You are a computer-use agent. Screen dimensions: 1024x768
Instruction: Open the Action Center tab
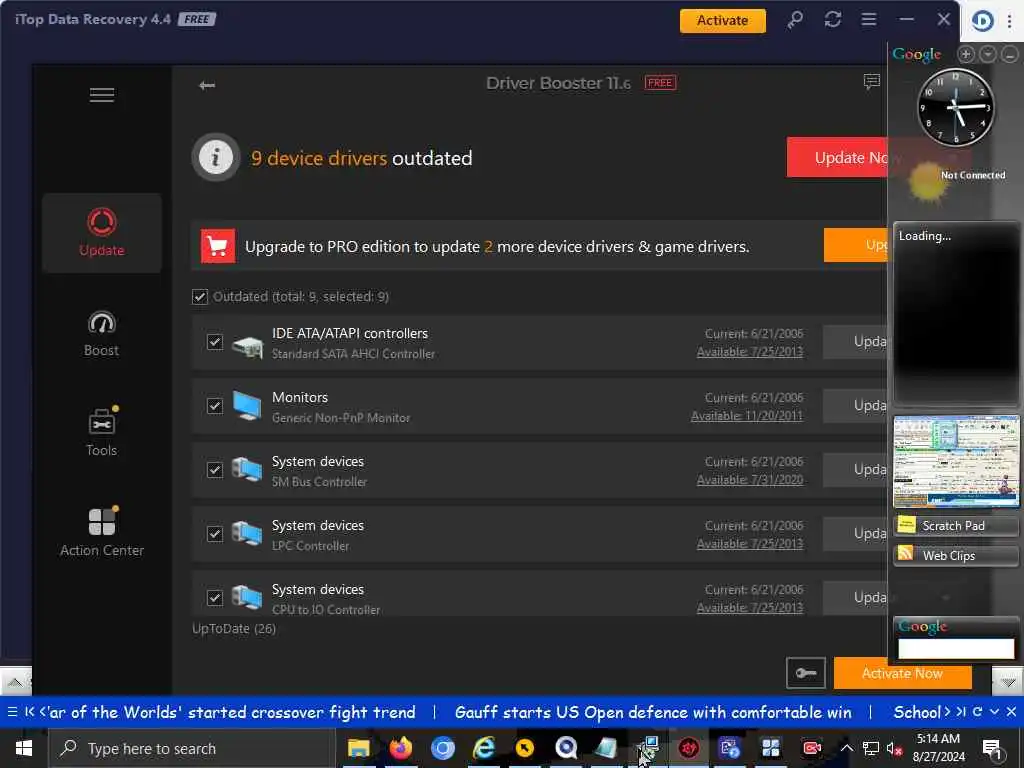pyautogui.click(x=102, y=532)
